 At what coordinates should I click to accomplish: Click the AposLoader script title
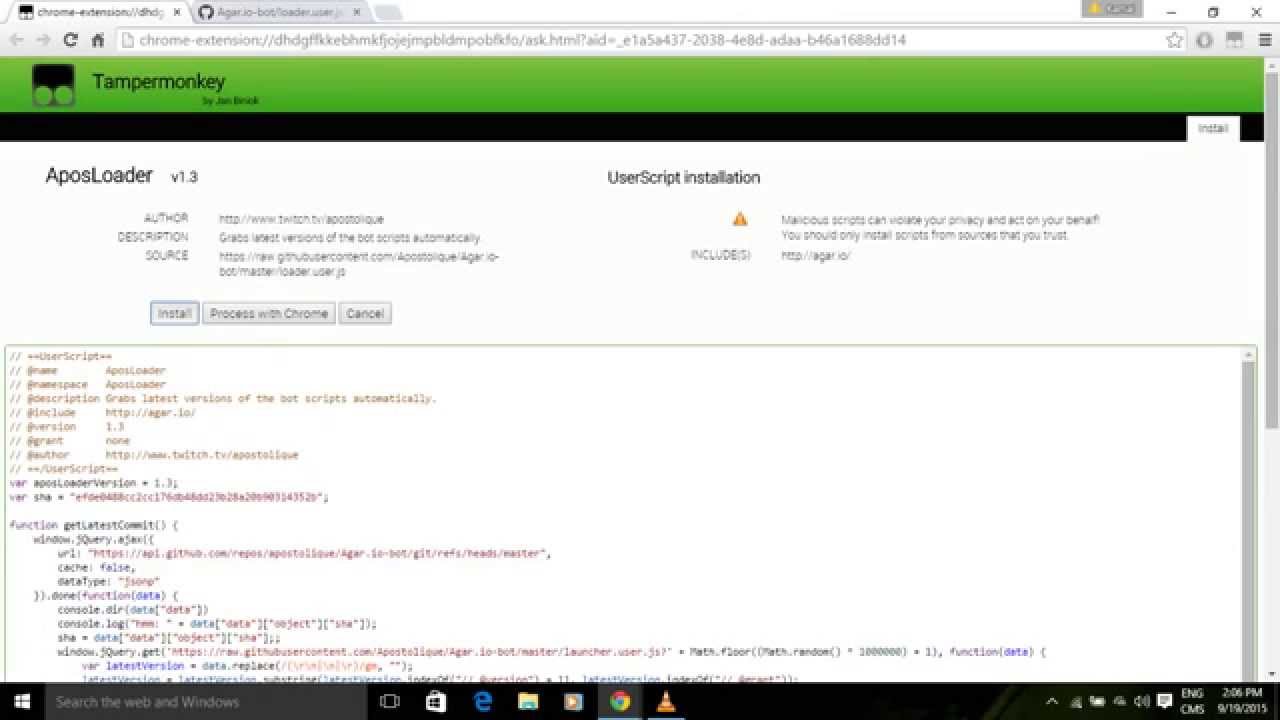click(x=99, y=176)
